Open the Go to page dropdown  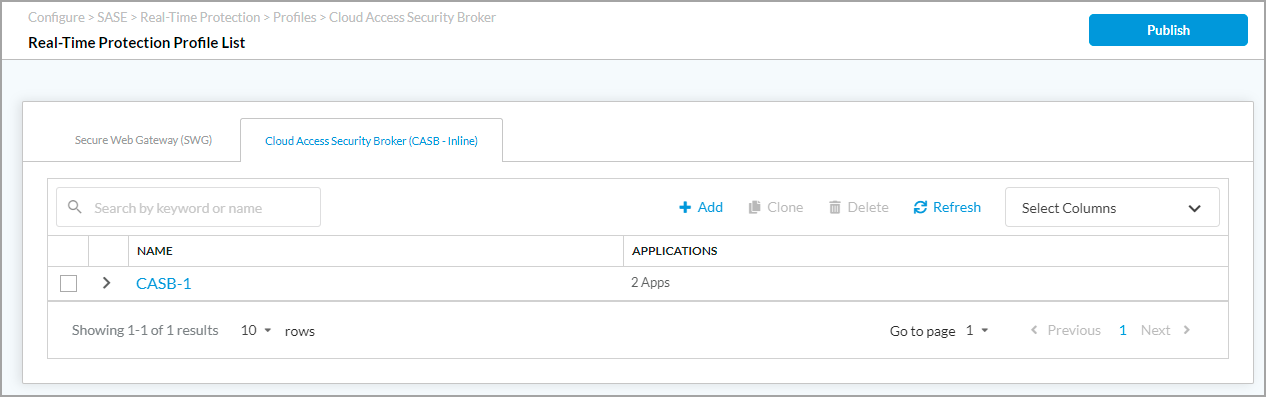coord(976,331)
